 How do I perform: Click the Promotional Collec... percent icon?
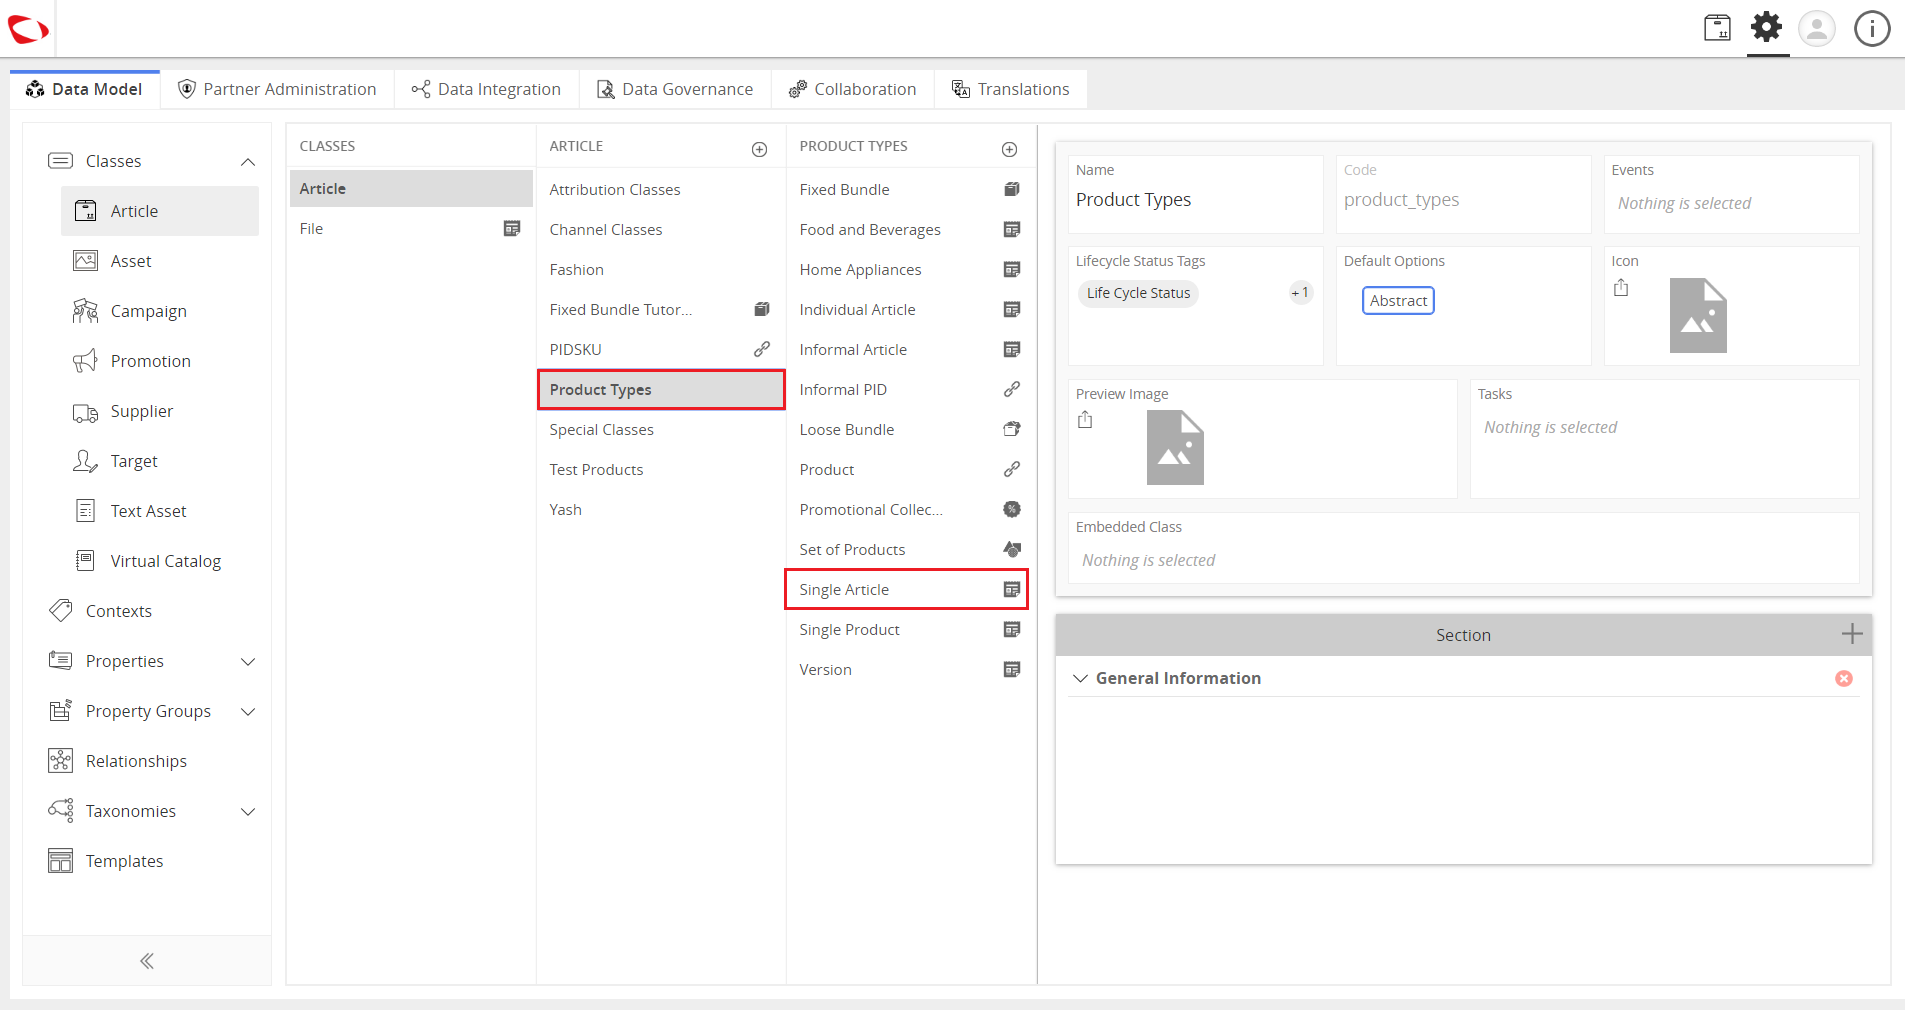(1012, 509)
